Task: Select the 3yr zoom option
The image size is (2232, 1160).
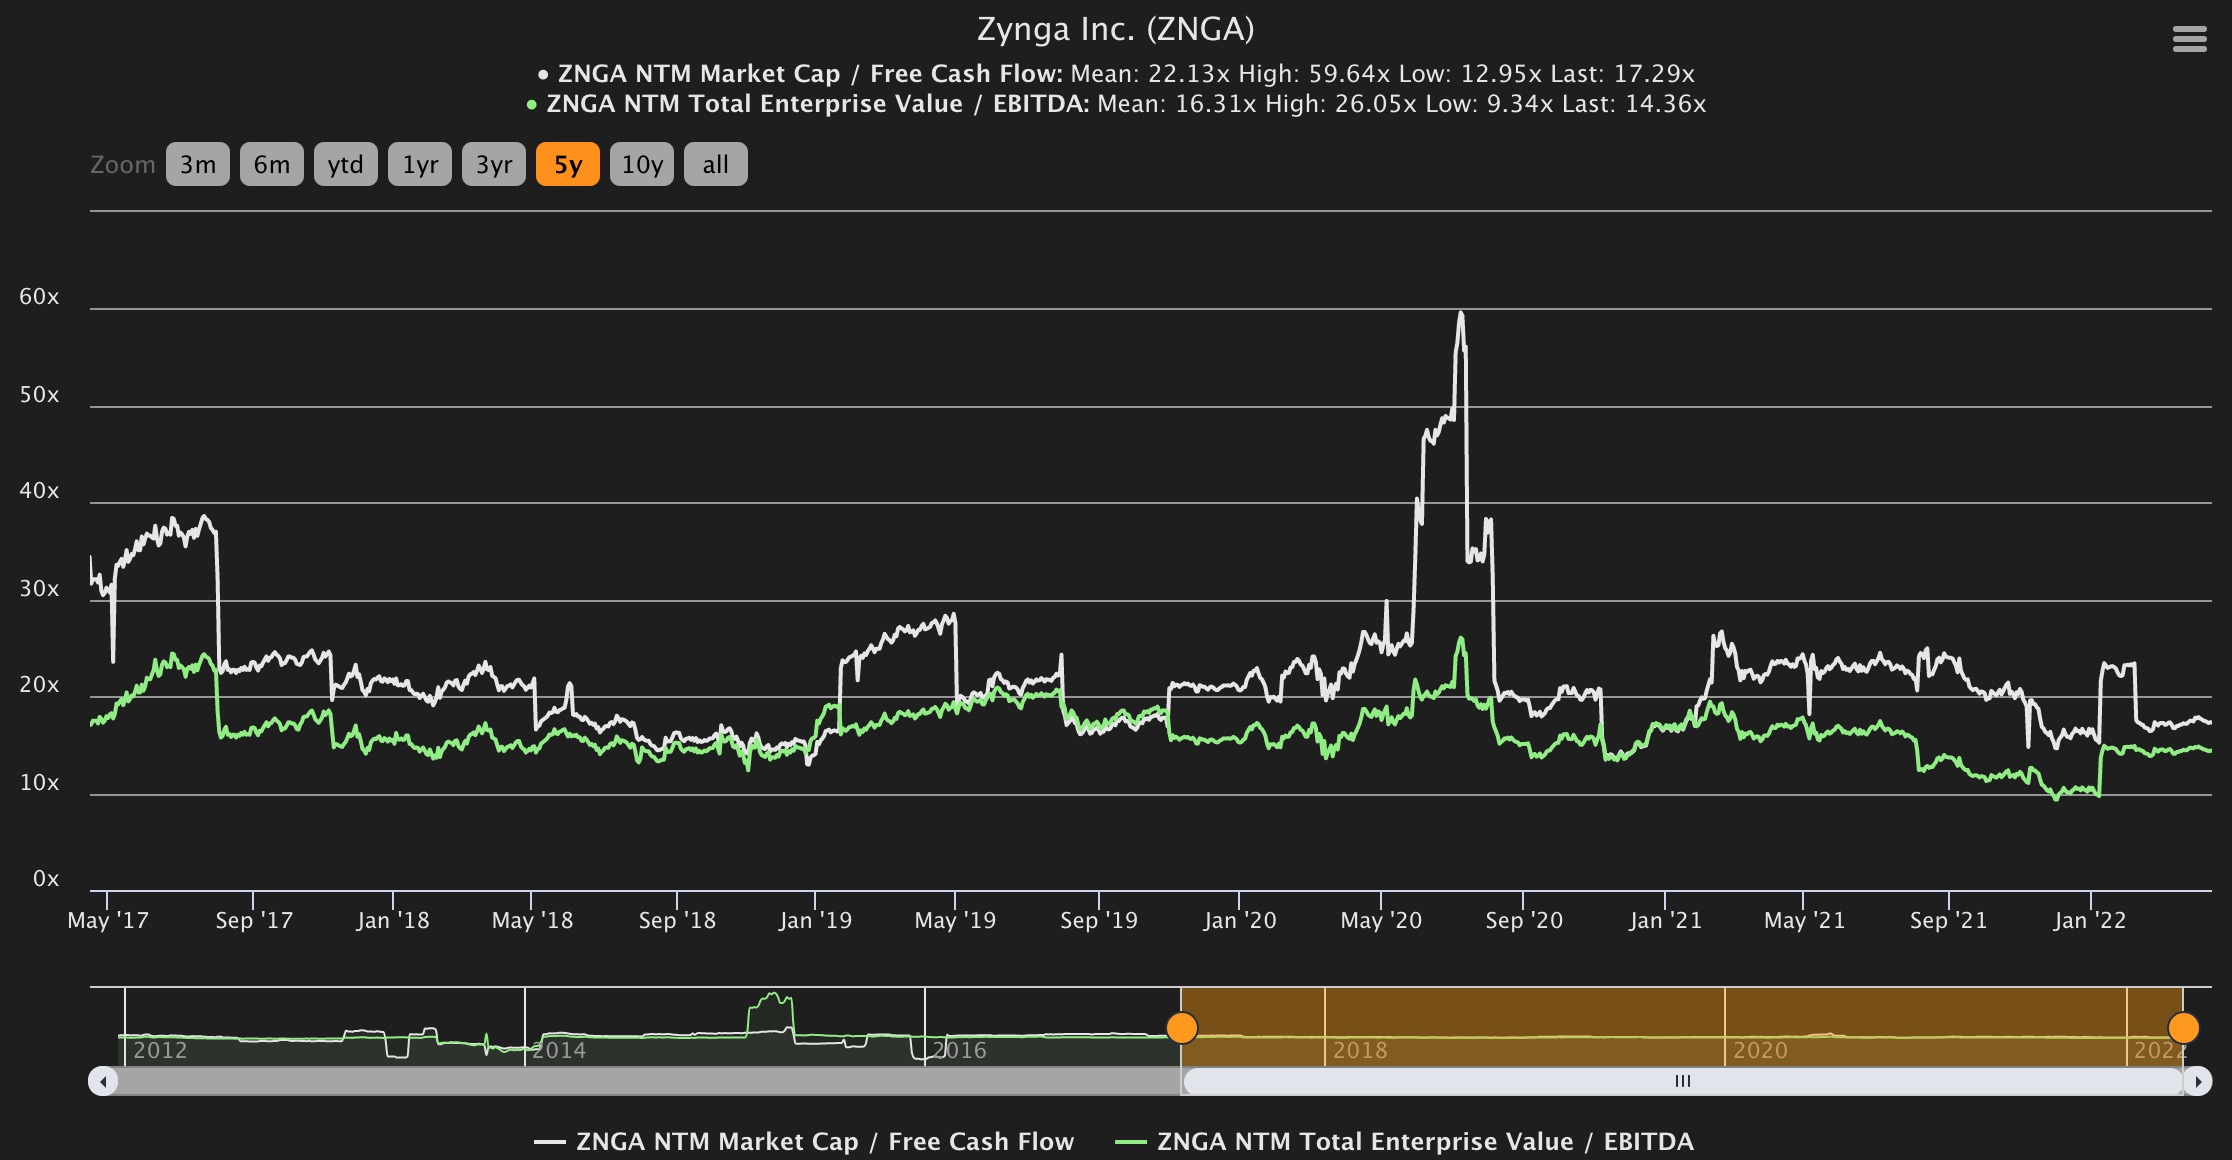Action: tap(494, 164)
